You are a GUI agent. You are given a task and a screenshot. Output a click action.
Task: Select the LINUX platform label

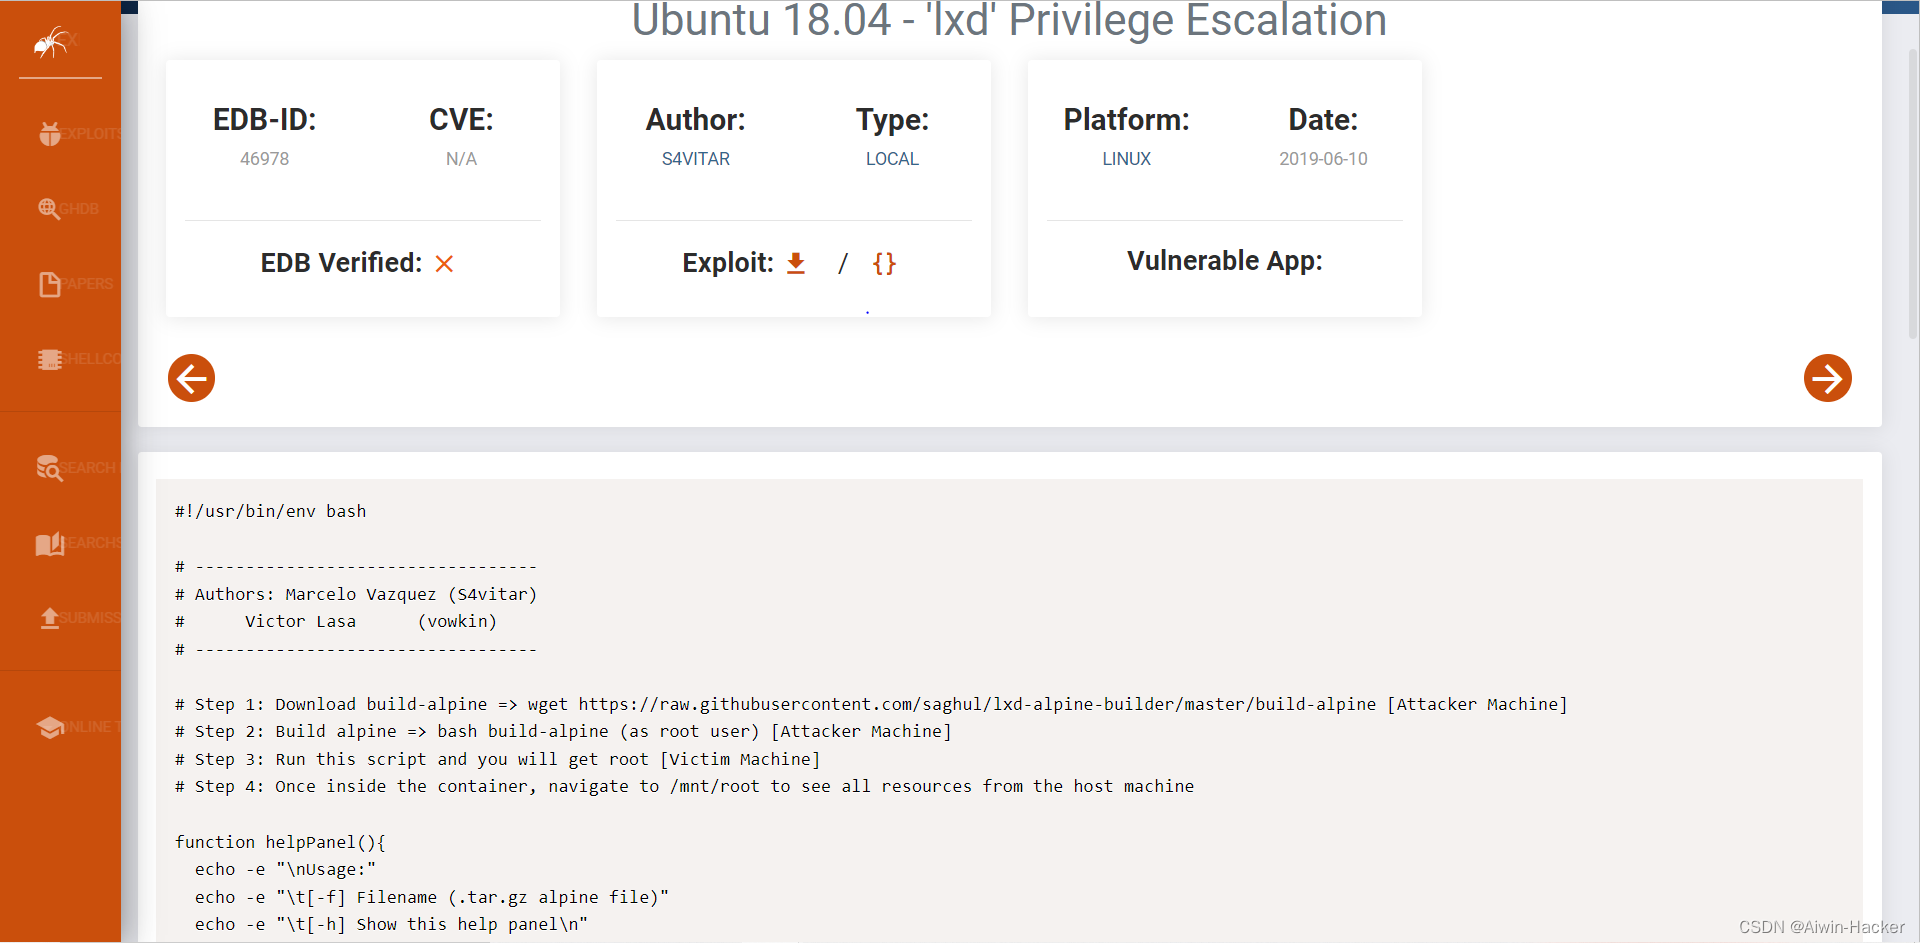1126,158
